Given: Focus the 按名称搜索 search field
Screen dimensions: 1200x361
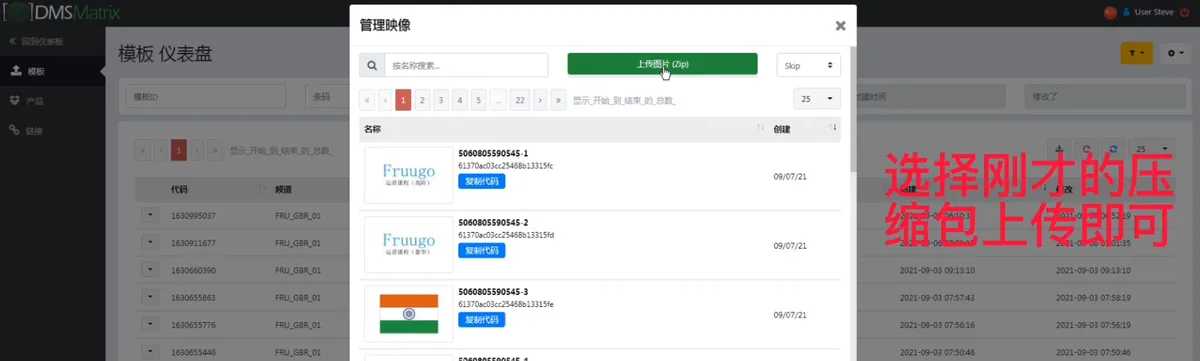Looking at the screenshot, I should (466, 65).
